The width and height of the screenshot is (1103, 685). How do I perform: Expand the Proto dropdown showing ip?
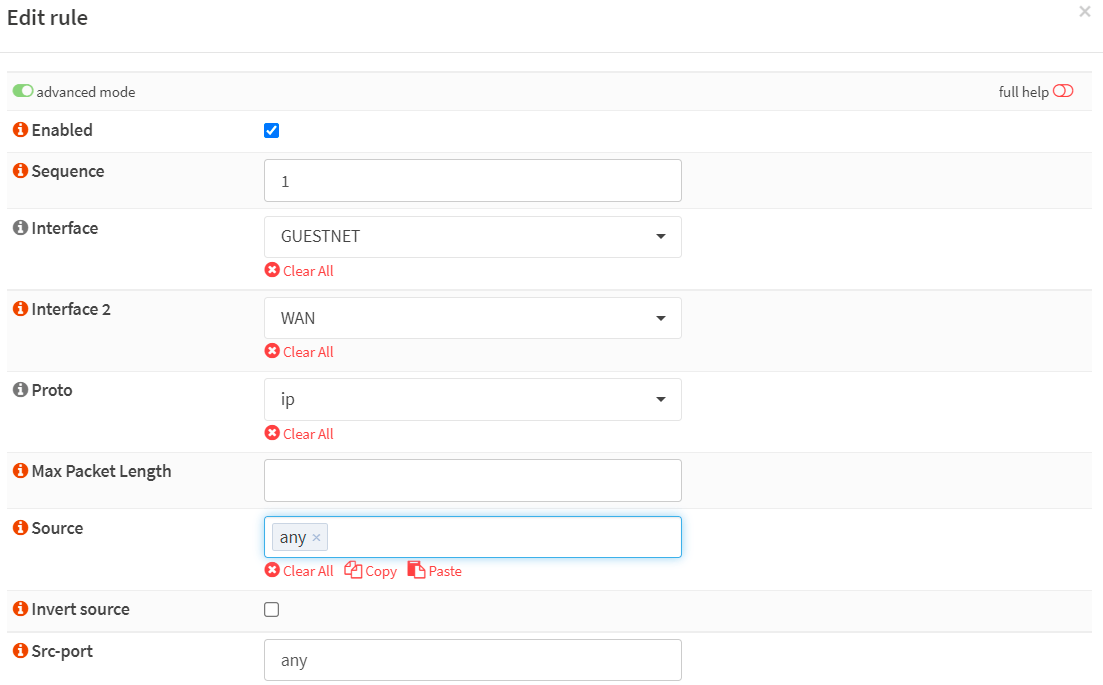pos(472,399)
